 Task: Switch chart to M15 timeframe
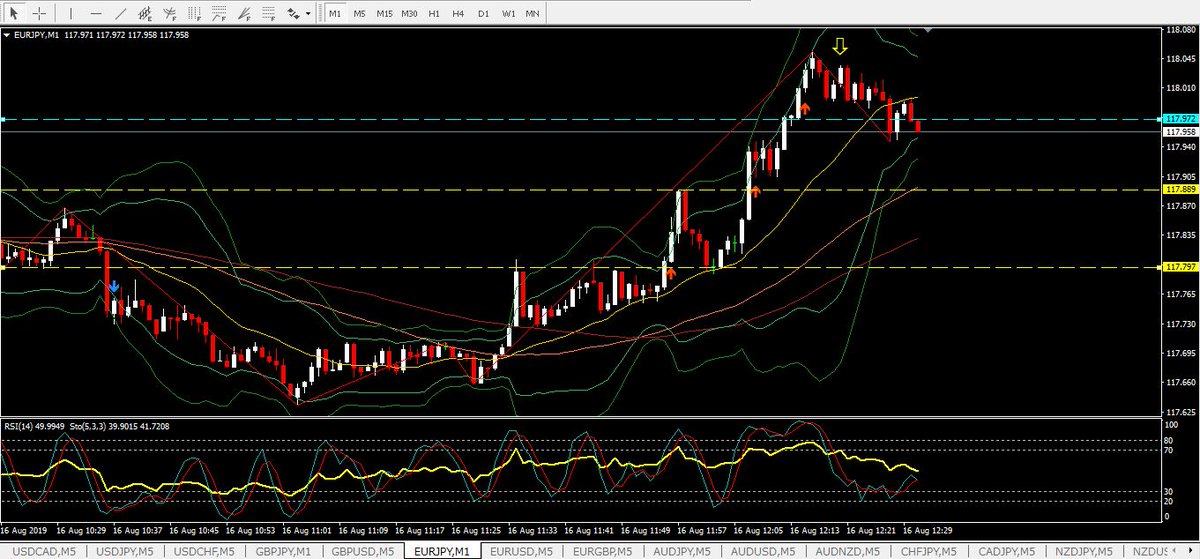[x=385, y=13]
